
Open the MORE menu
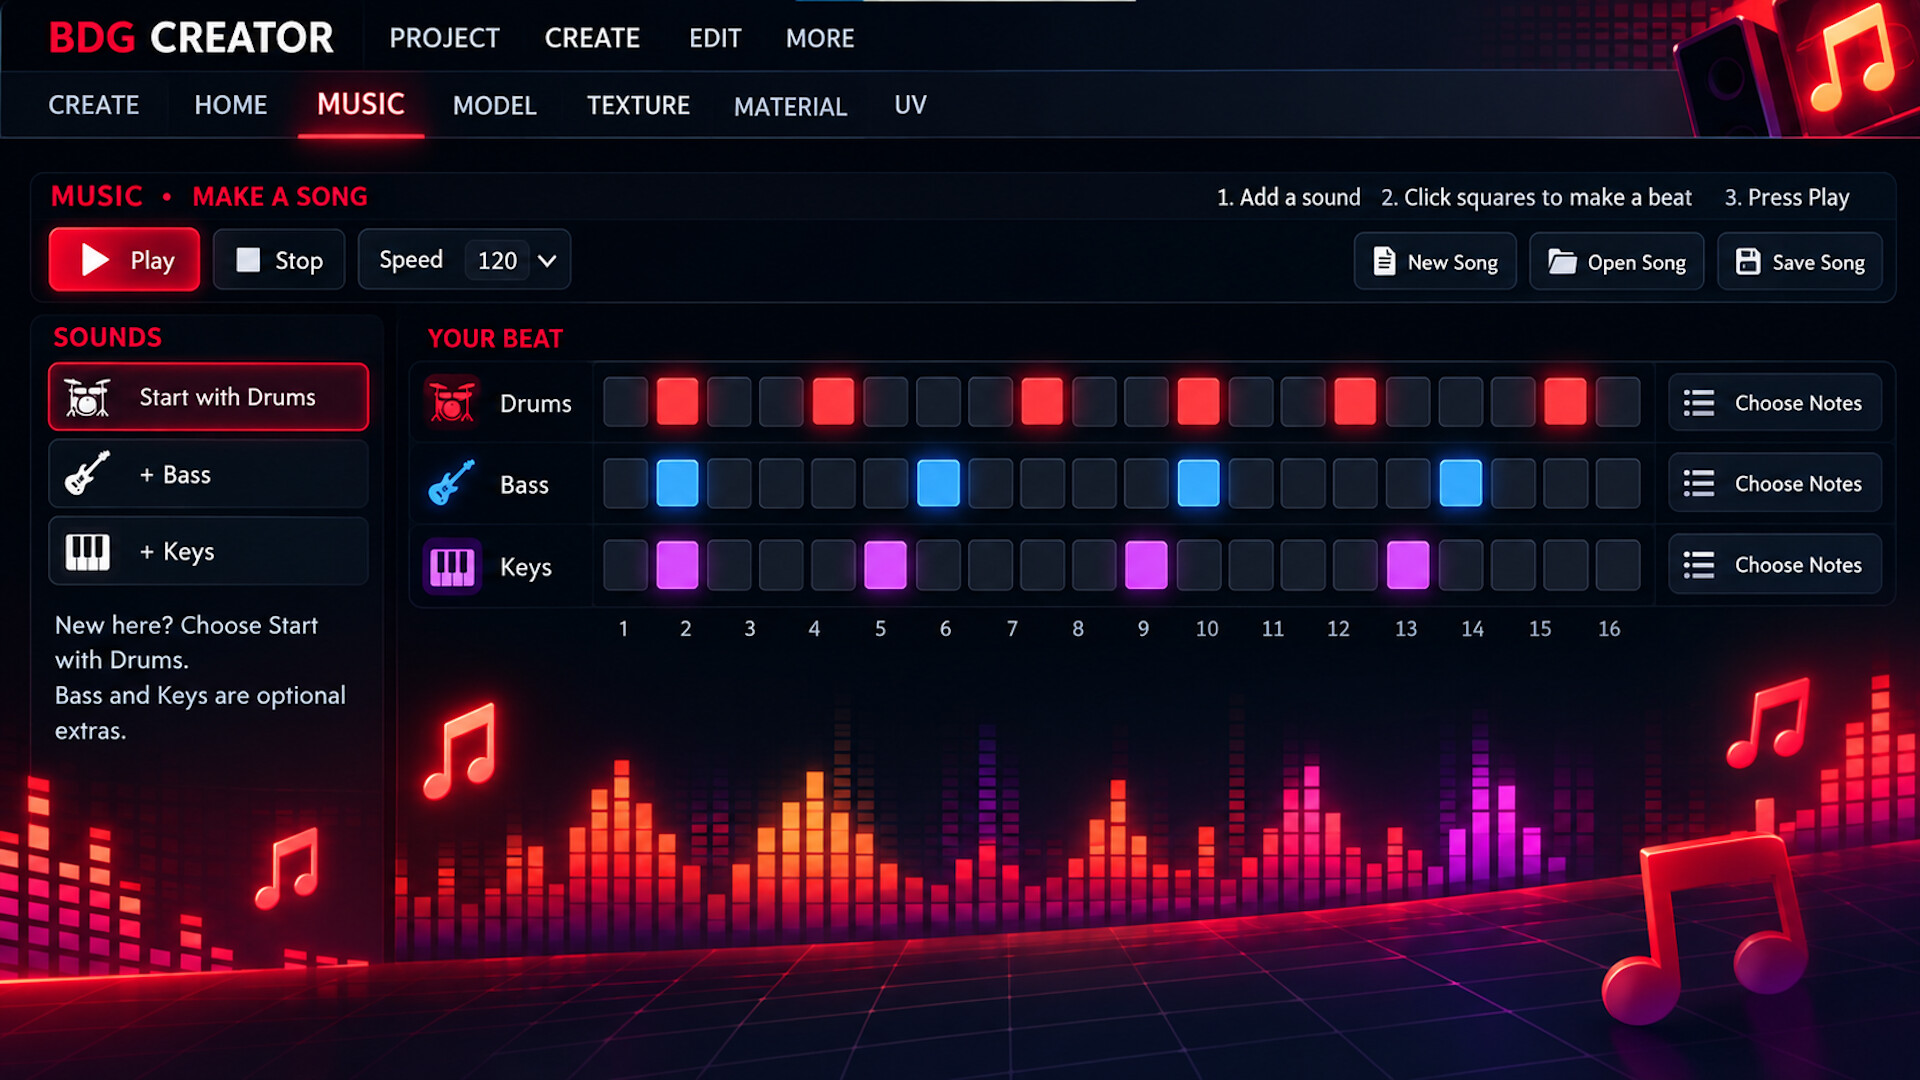pyautogui.click(x=820, y=38)
